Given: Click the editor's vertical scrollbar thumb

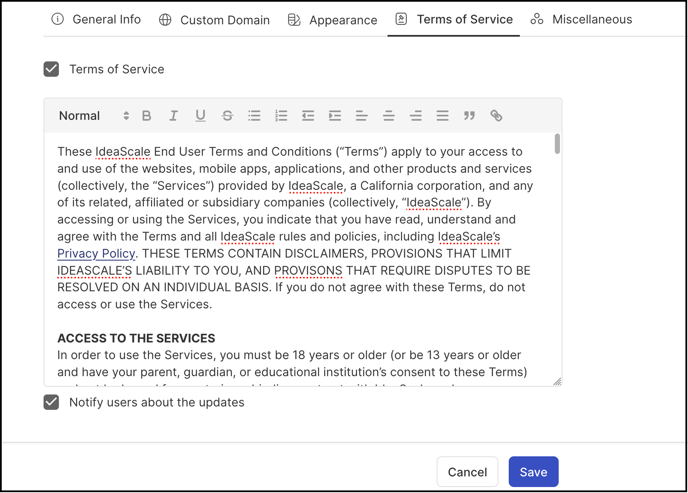Looking at the screenshot, I should pyautogui.click(x=557, y=144).
